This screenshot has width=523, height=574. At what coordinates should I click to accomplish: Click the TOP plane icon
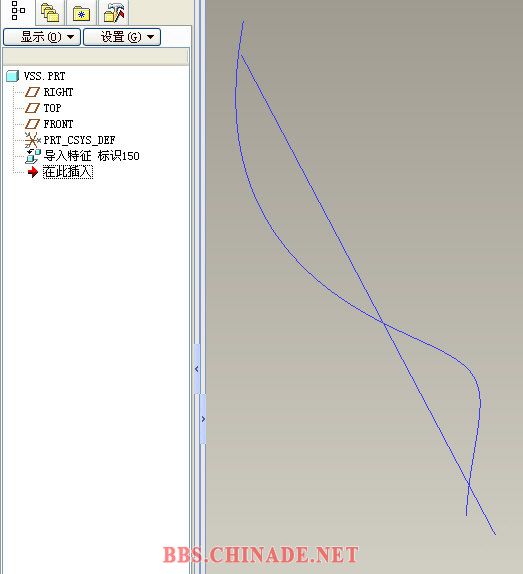(32, 108)
